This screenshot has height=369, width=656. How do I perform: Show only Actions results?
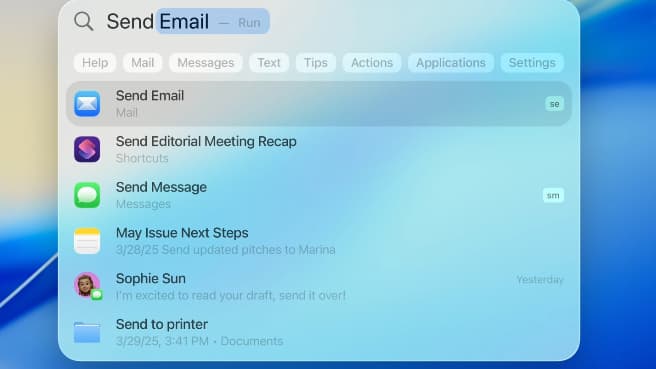pos(372,63)
